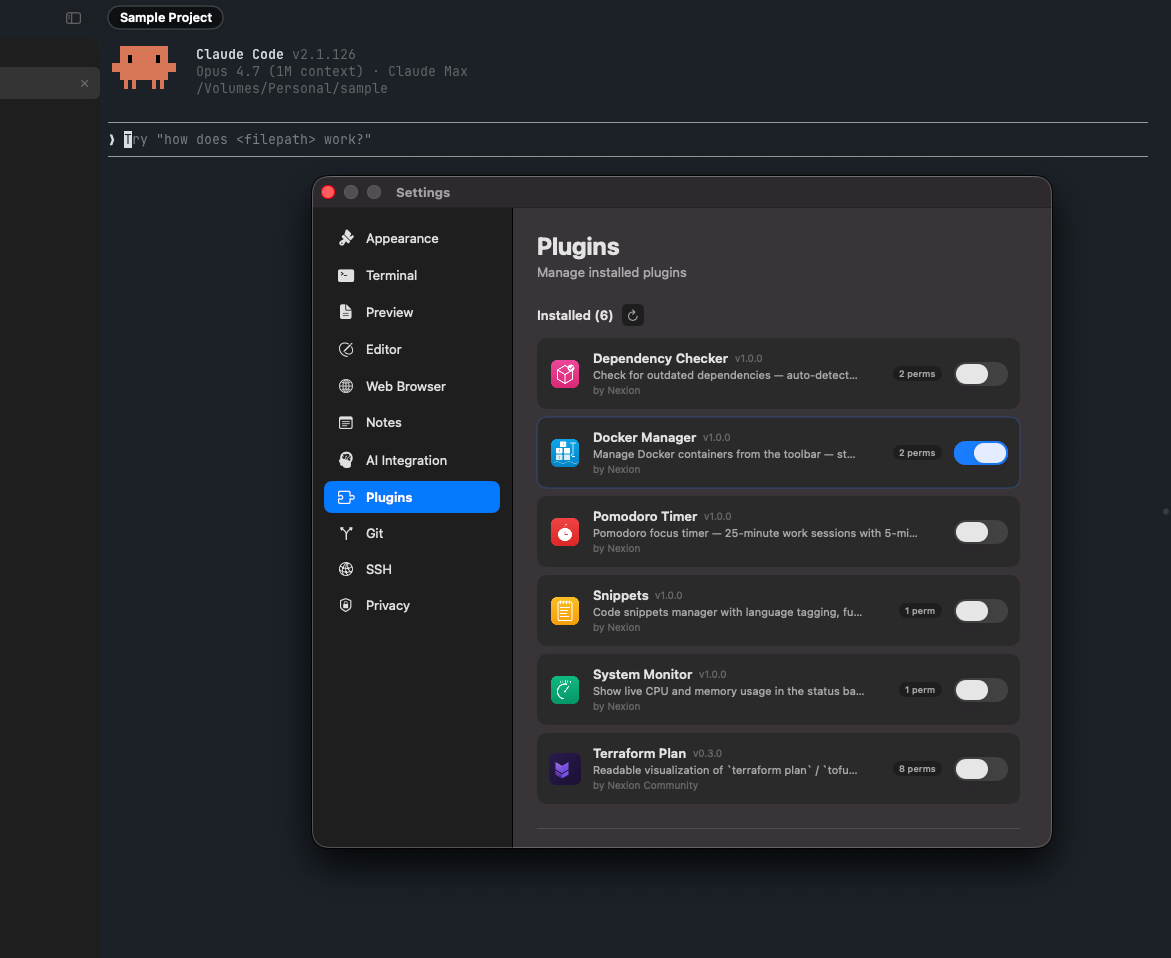Click Terraform Plan's 8 perms badge

(x=917, y=769)
